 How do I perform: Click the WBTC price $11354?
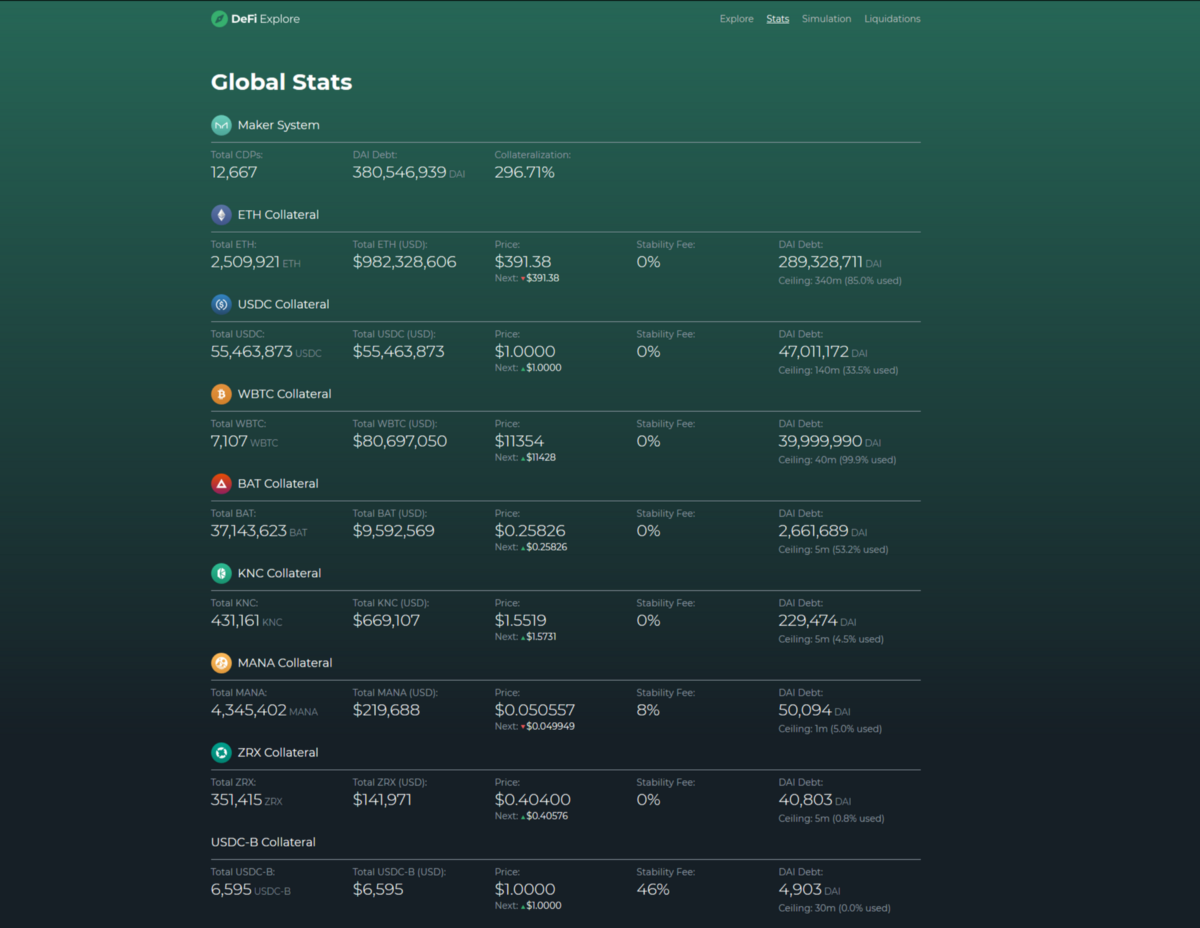coord(520,441)
